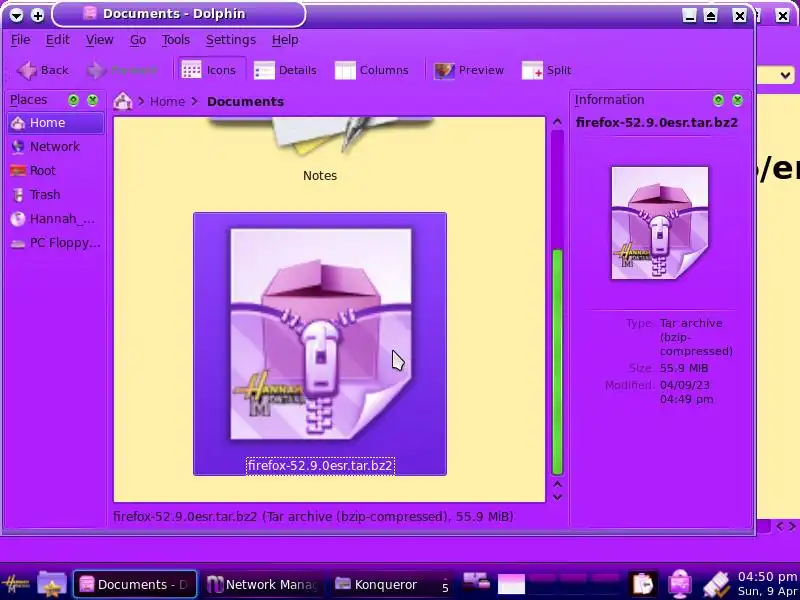This screenshot has height=600, width=800.
Task: Click the Trash bin icon in Places
Action: point(18,195)
